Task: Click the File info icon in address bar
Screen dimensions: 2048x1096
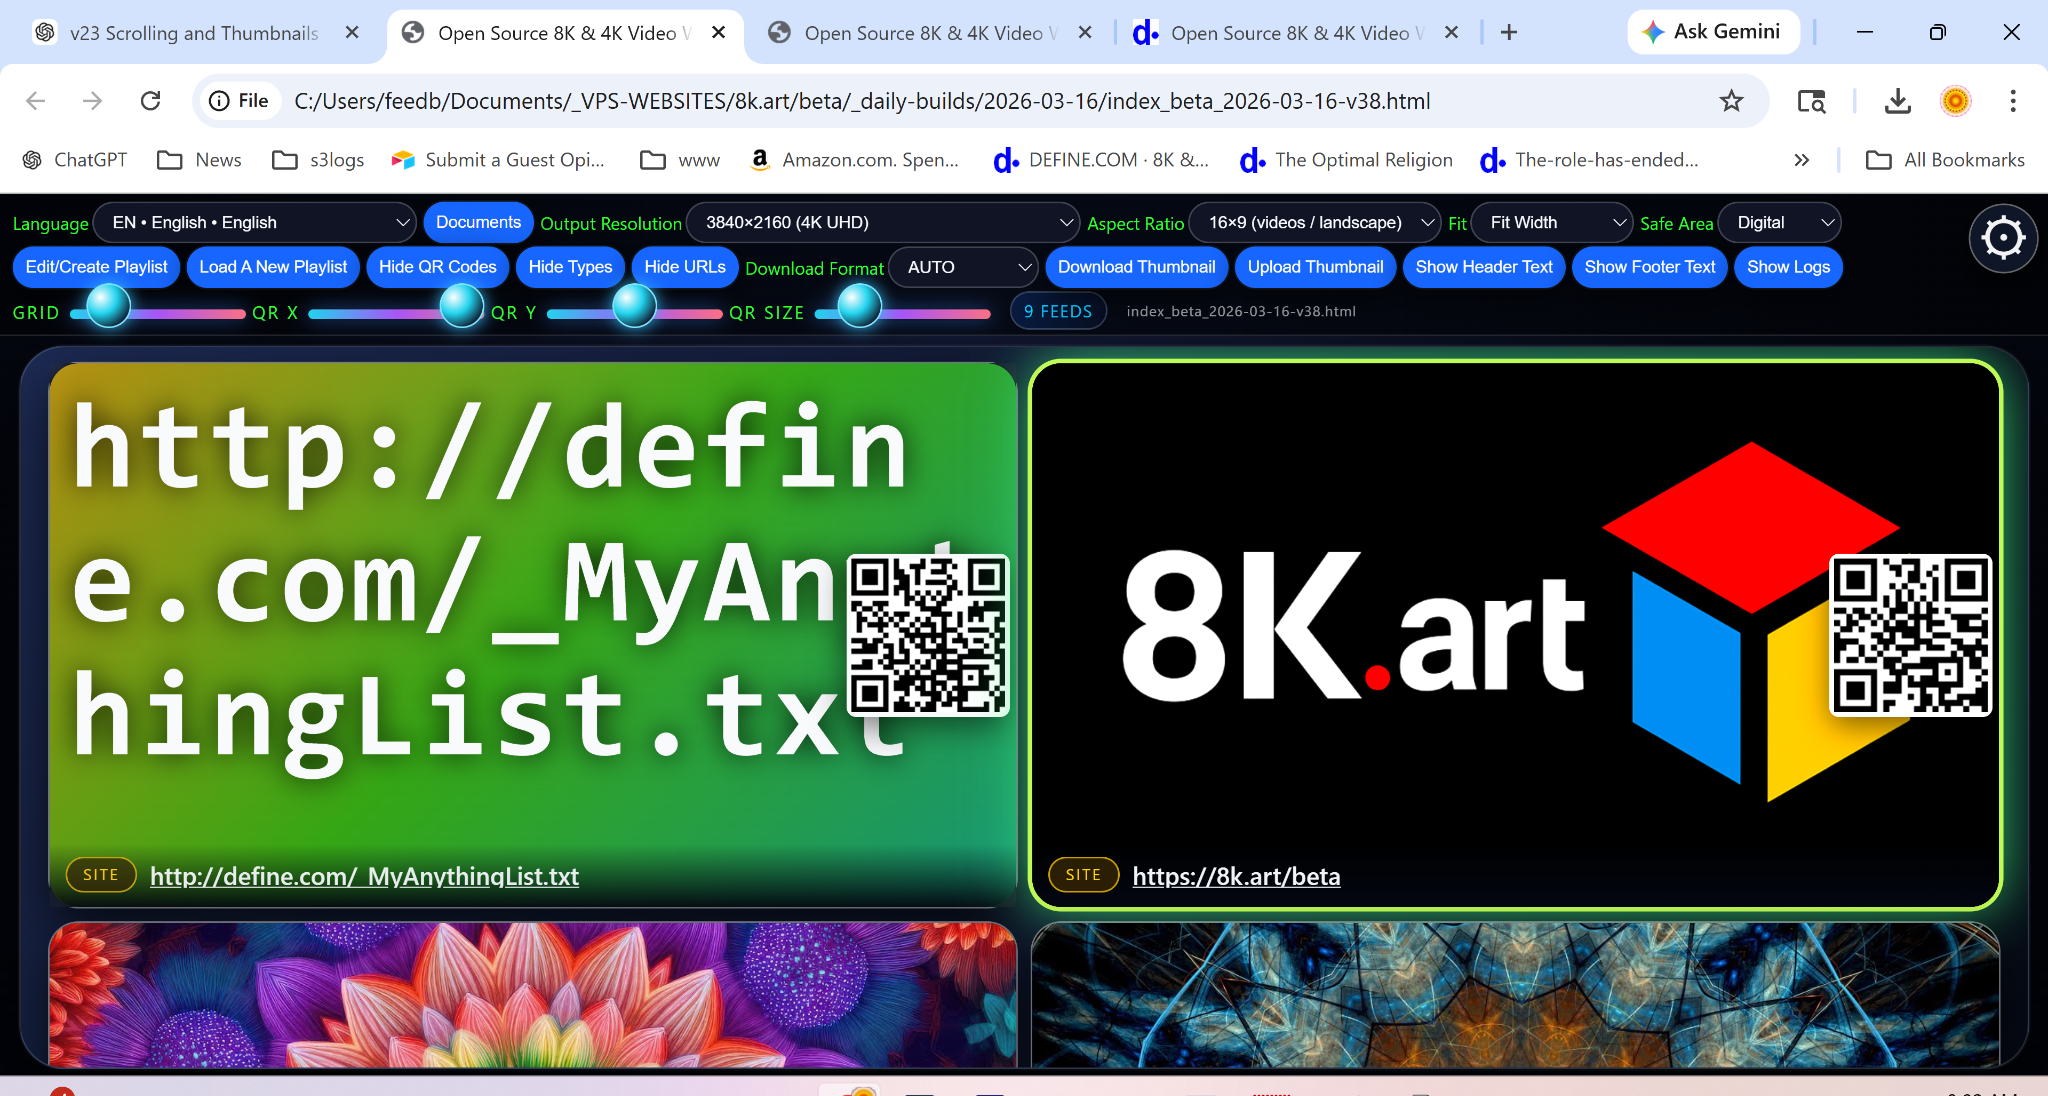Action: click(239, 101)
